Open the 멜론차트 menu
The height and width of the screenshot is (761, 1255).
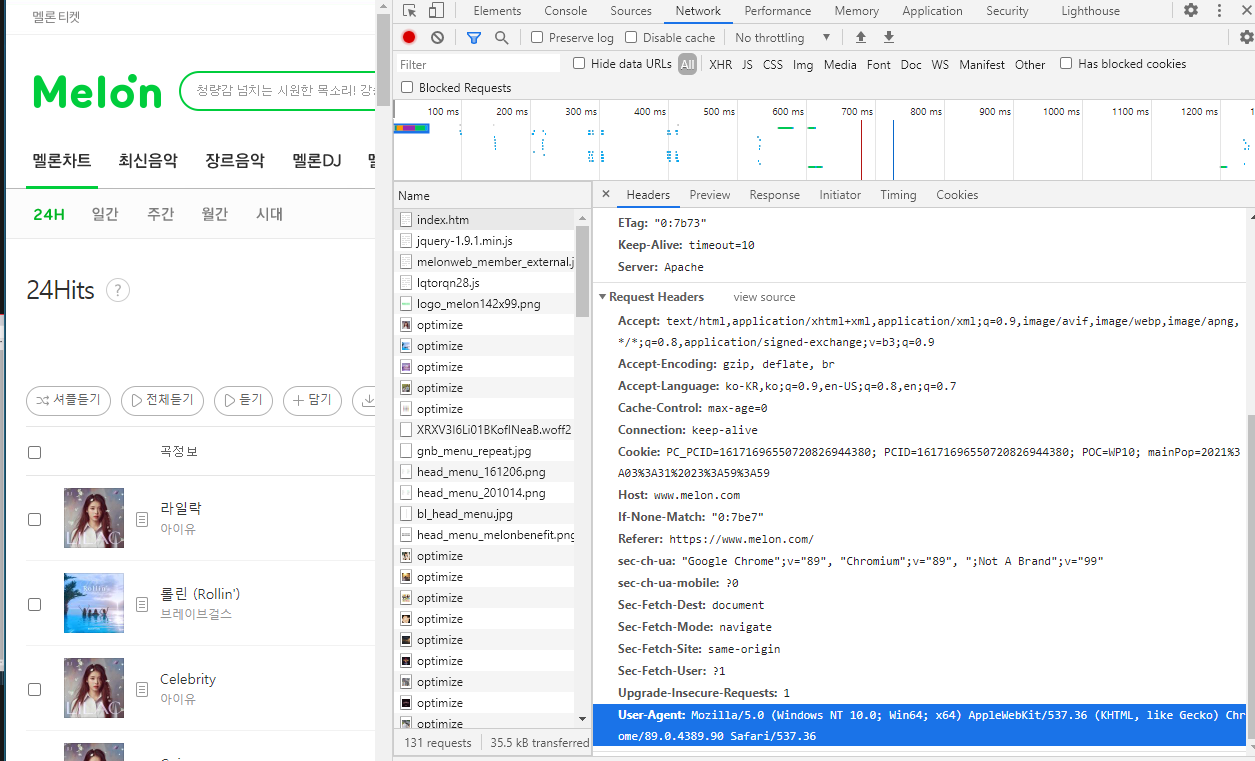pos(62,160)
